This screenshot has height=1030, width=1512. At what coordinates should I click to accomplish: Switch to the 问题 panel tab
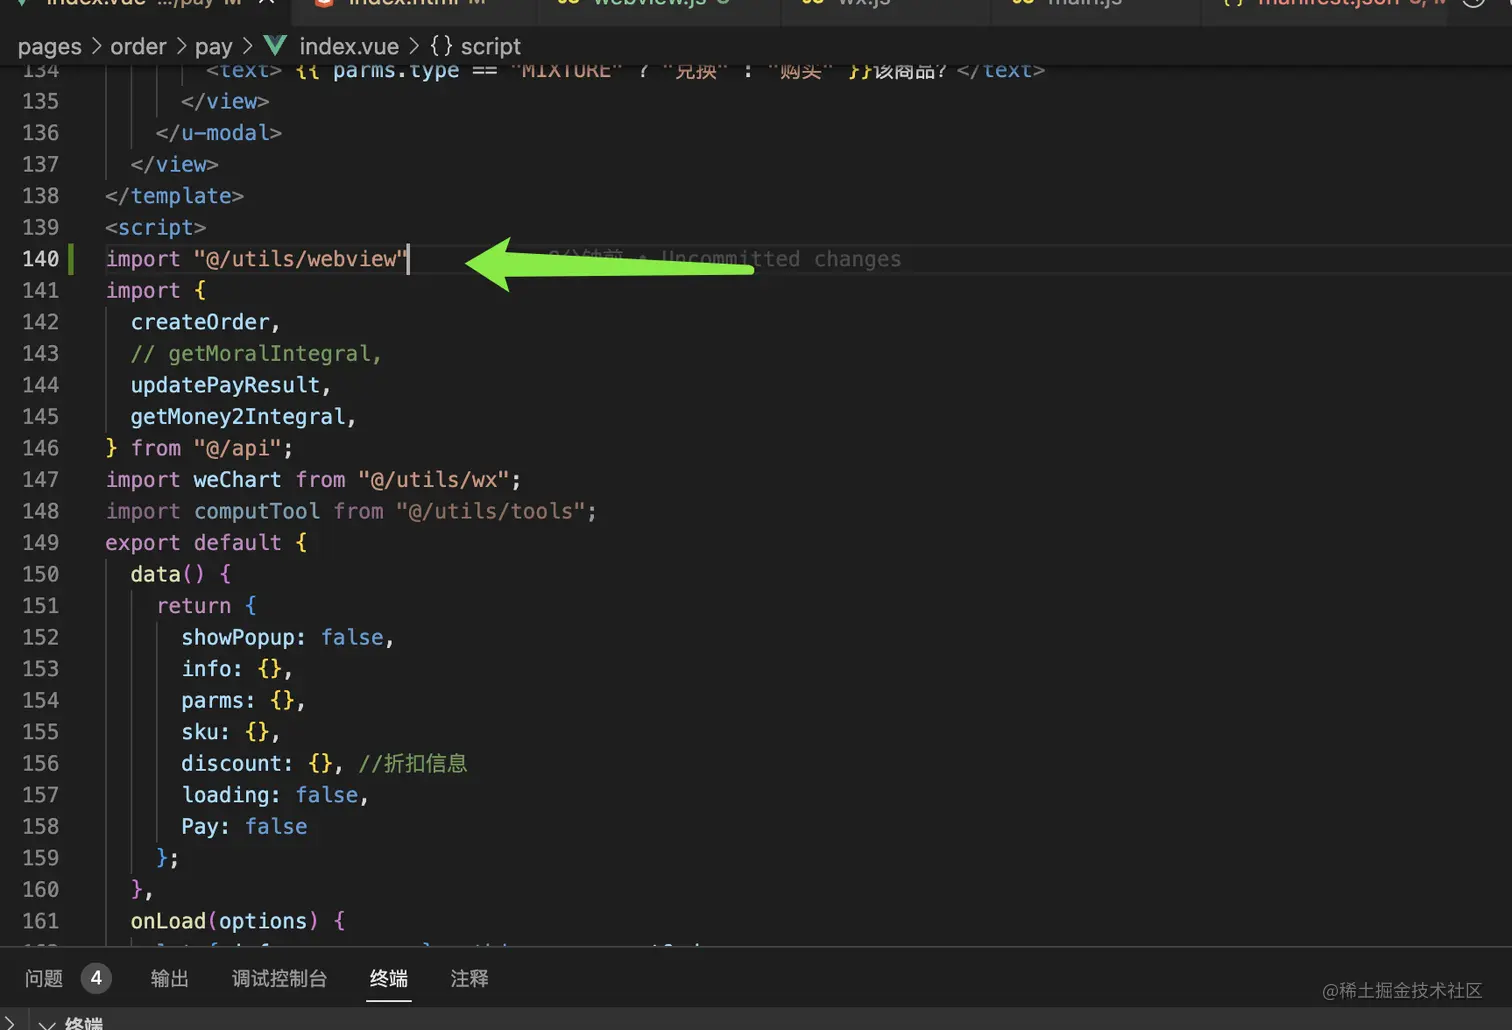pyautogui.click(x=44, y=978)
